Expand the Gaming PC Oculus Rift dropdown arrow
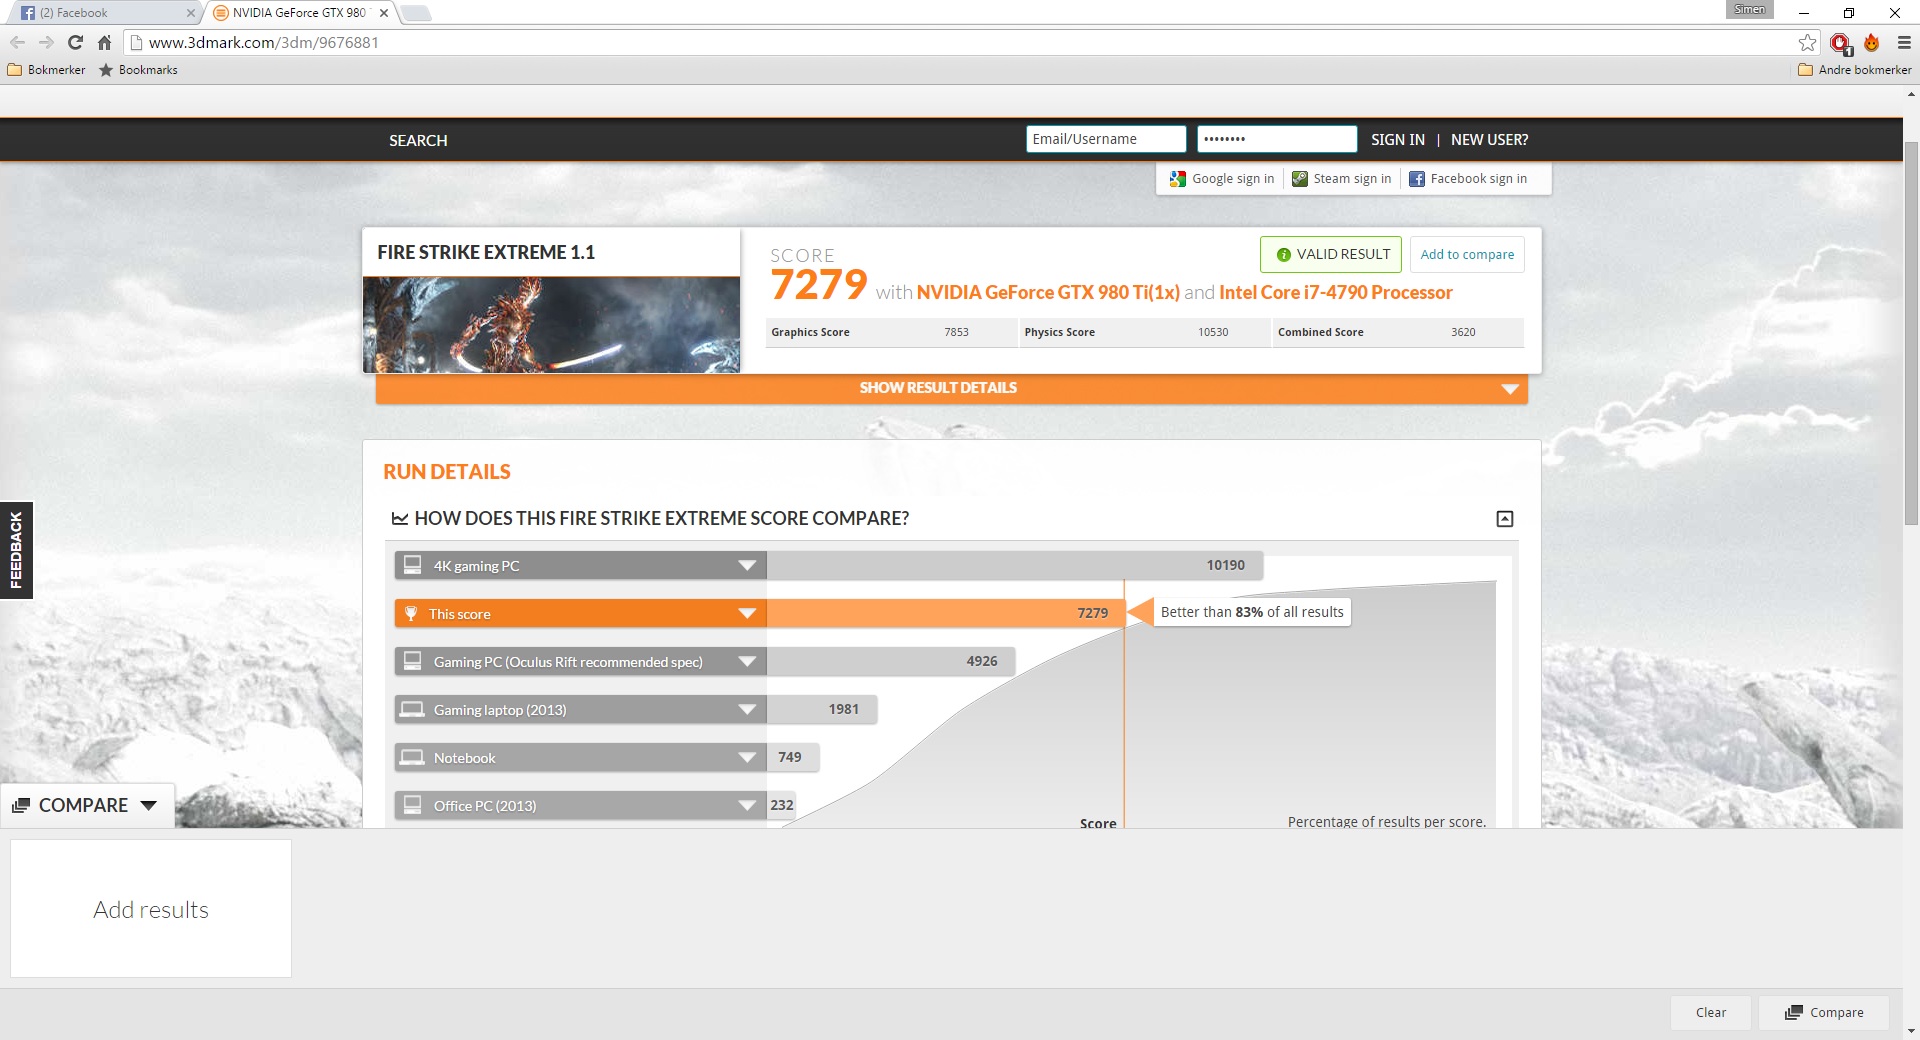Image resolution: width=1920 pixels, height=1040 pixels. pyautogui.click(x=747, y=662)
